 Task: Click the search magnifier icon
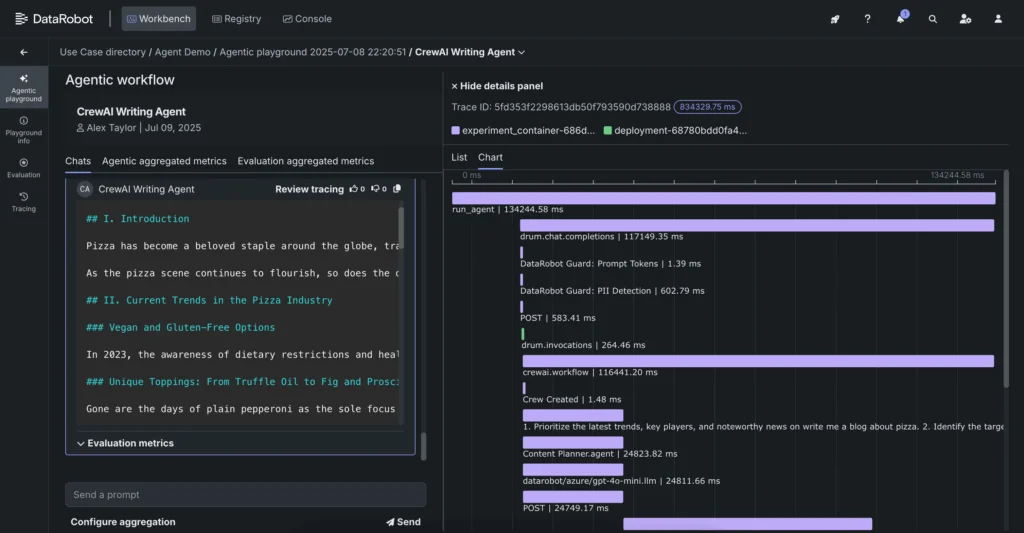(933, 19)
